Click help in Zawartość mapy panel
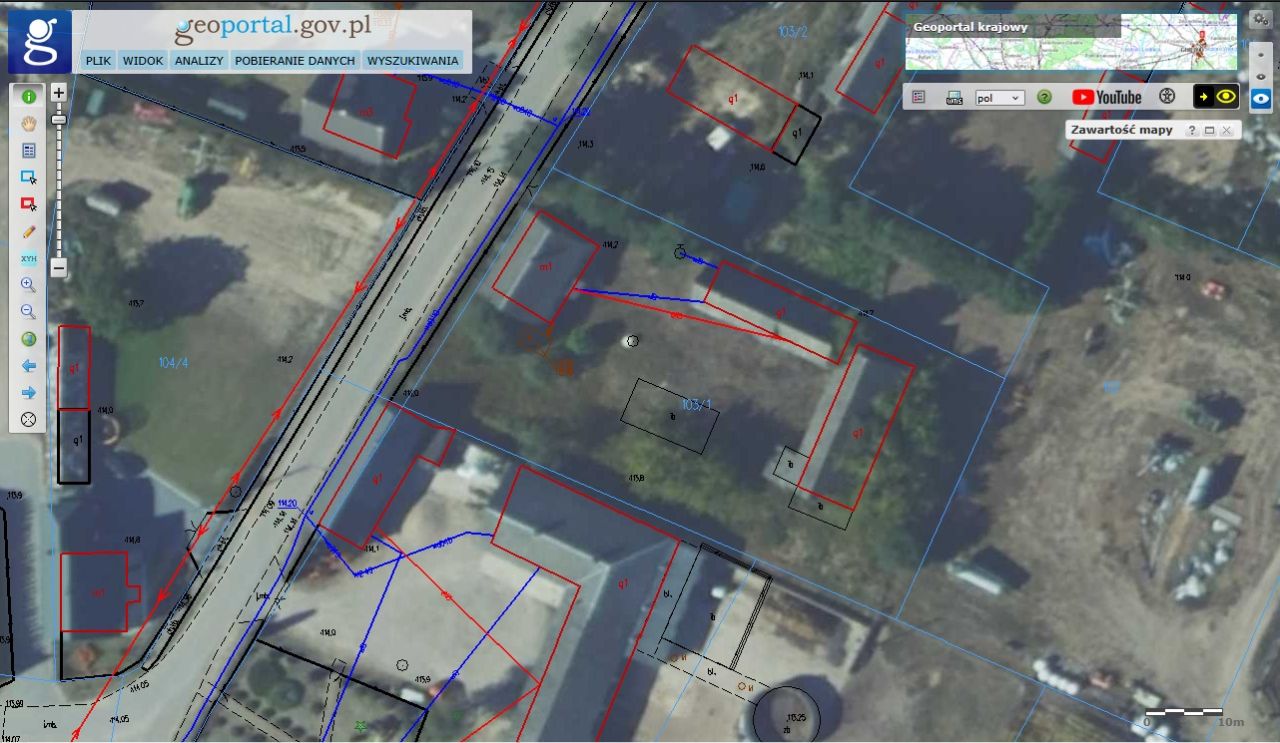This screenshot has width=1280, height=743. coord(1192,131)
